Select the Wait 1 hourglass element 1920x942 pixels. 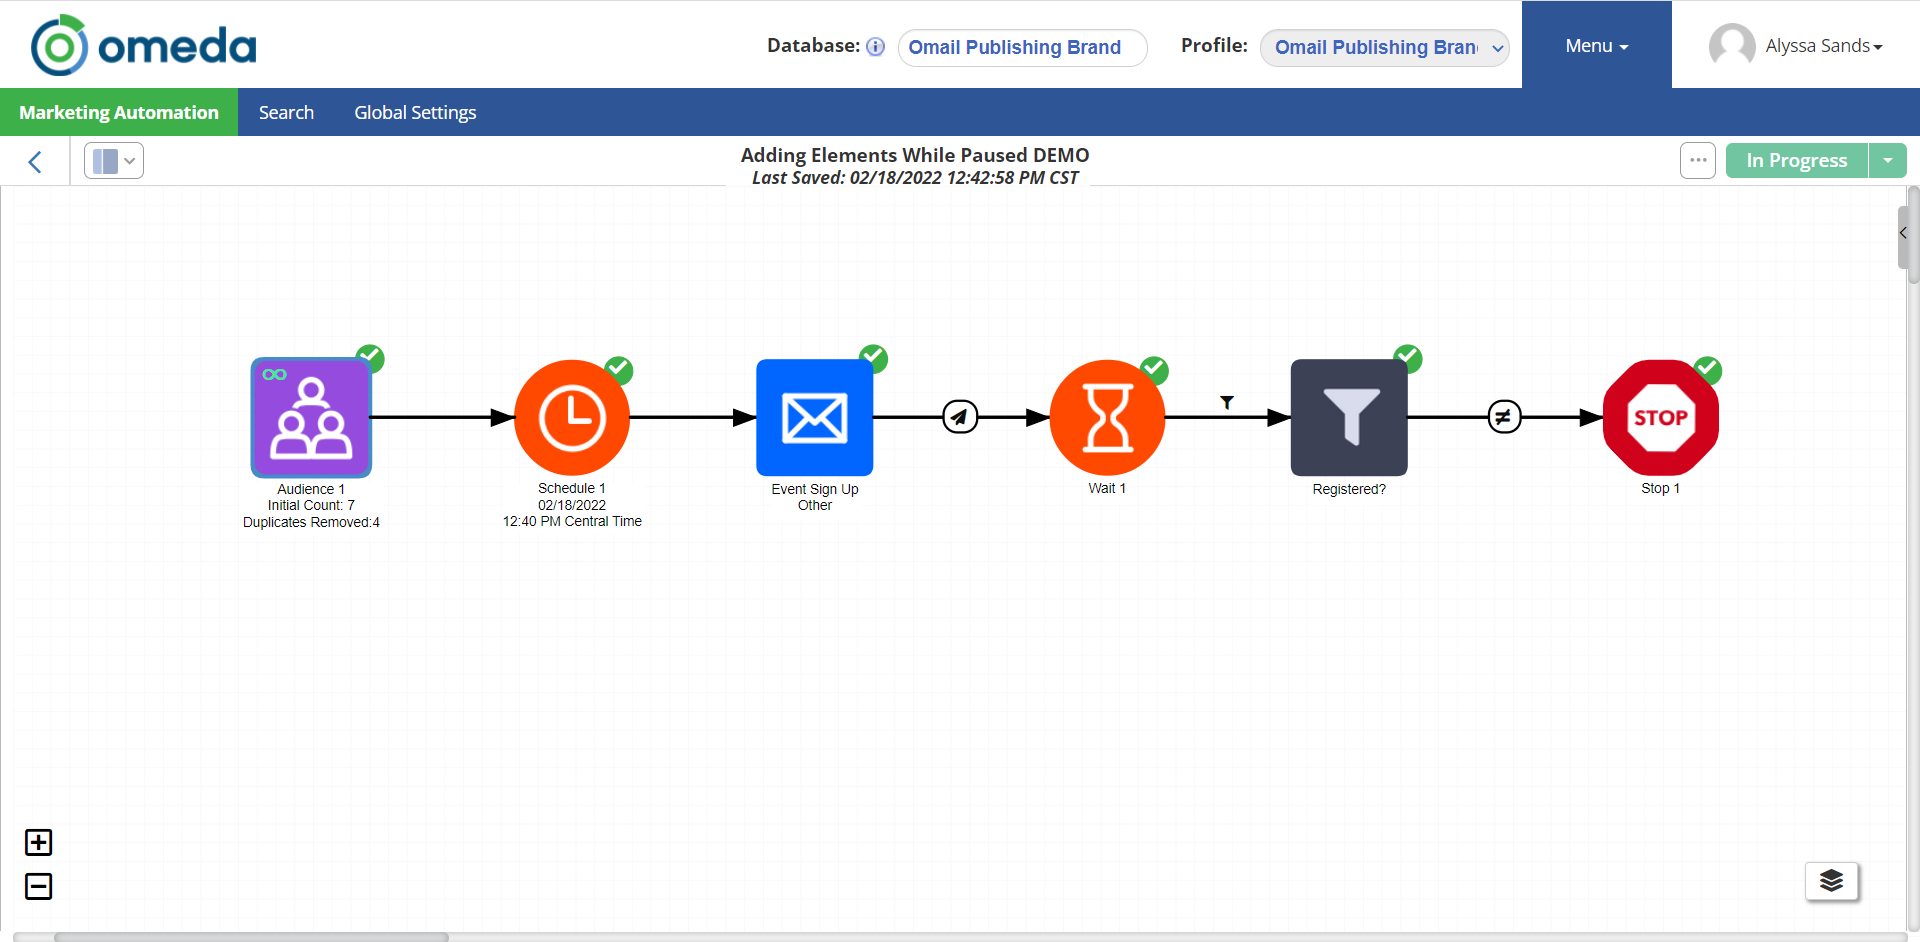[1107, 418]
